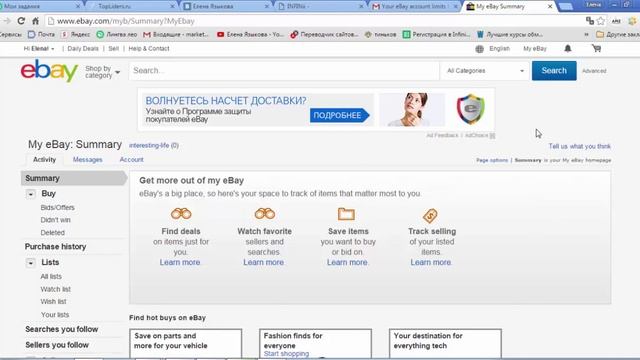Open Save on parts for vehicle card
This screenshot has height=360, width=640.
point(185,344)
